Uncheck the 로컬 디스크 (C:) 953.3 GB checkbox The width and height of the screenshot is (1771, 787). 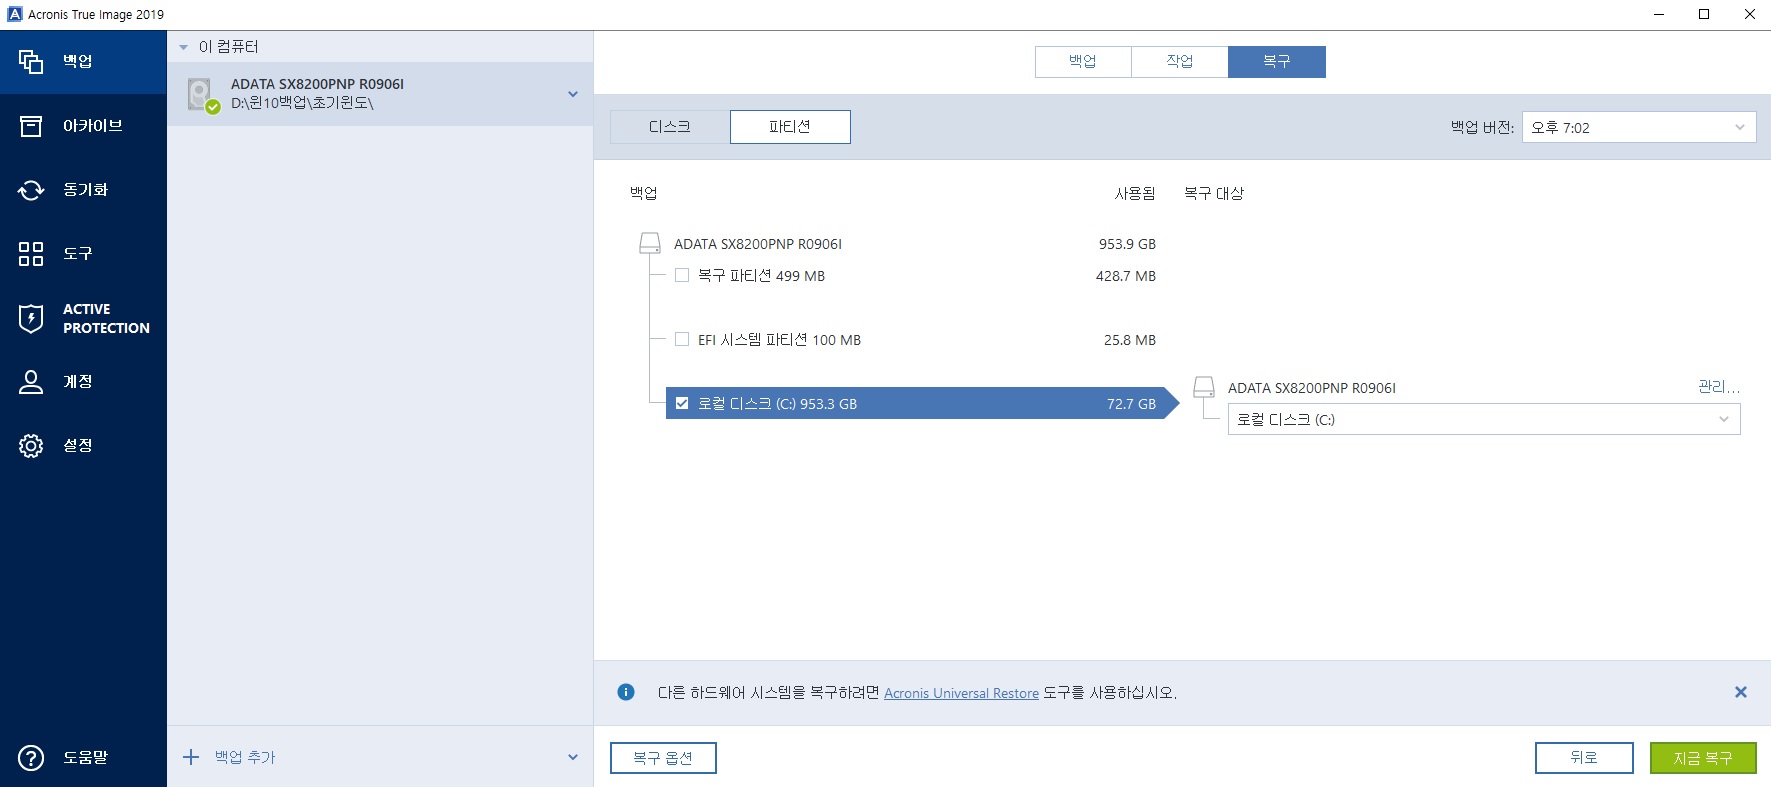pos(682,403)
